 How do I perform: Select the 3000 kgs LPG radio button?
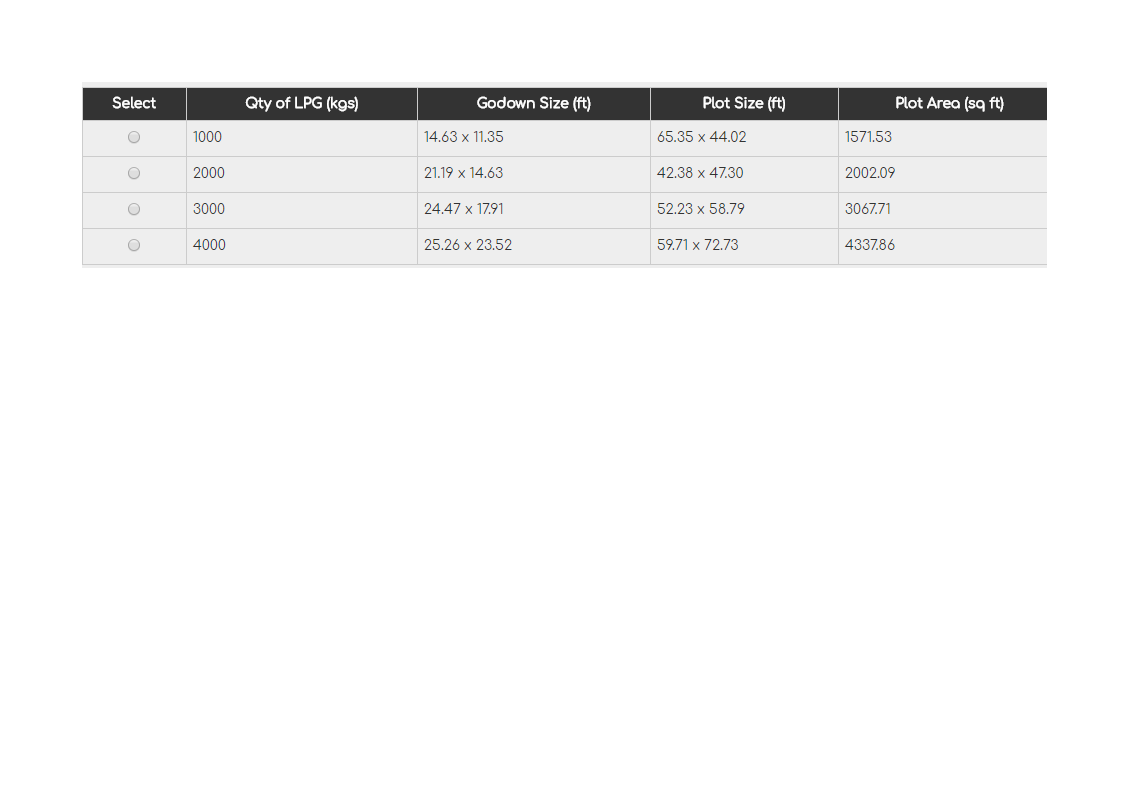(x=134, y=209)
